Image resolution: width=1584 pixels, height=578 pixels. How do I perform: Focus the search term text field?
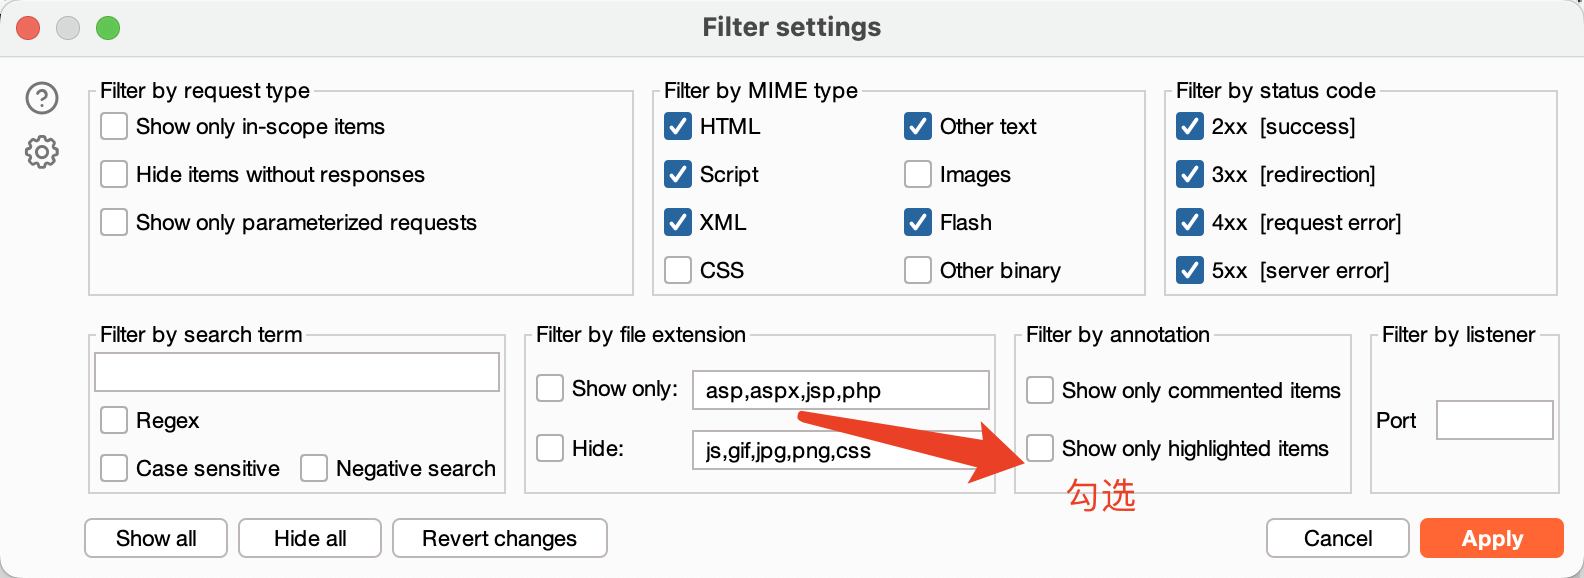pyautogui.click(x=297, y=372)
